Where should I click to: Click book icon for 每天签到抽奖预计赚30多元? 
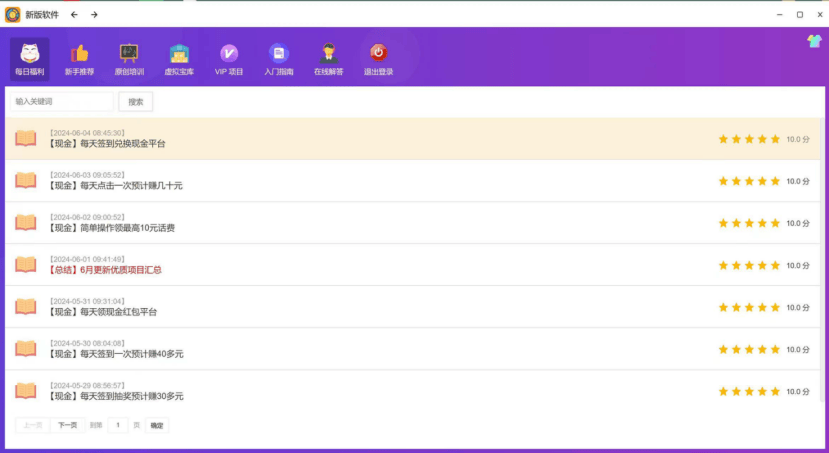(x=25, y=391)
